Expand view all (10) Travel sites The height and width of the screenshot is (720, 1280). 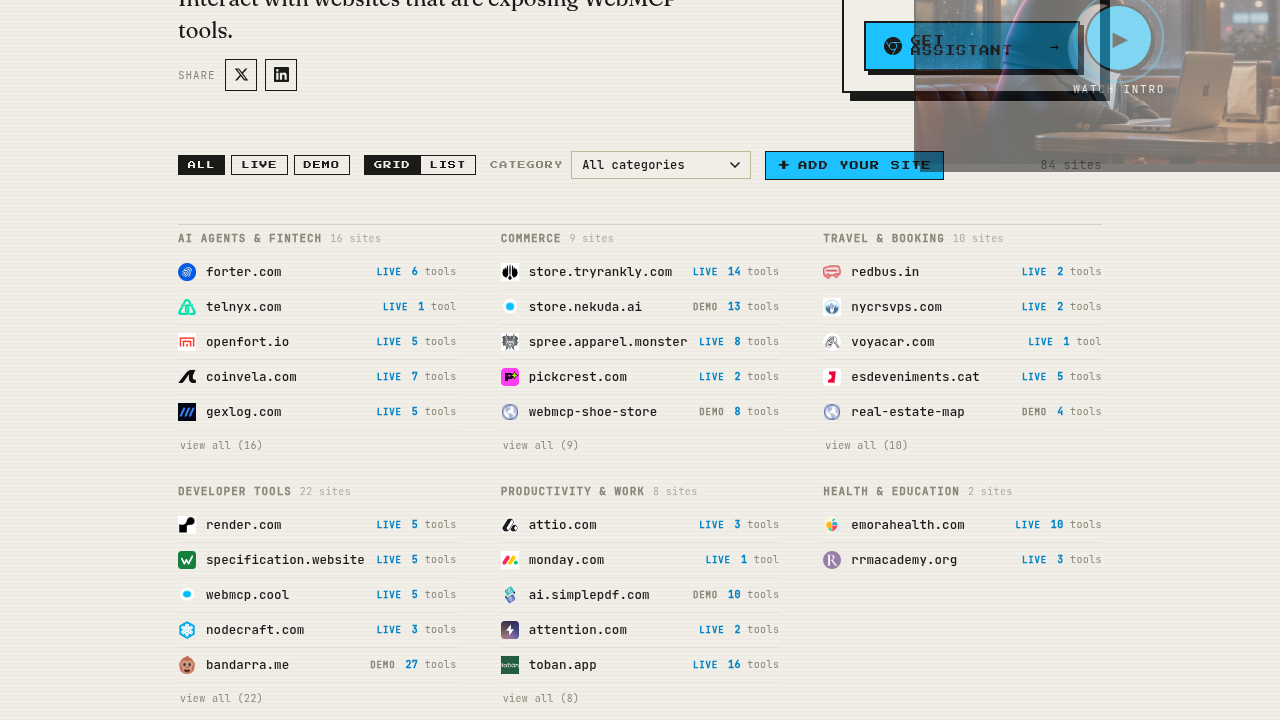[x=867, y=446]
